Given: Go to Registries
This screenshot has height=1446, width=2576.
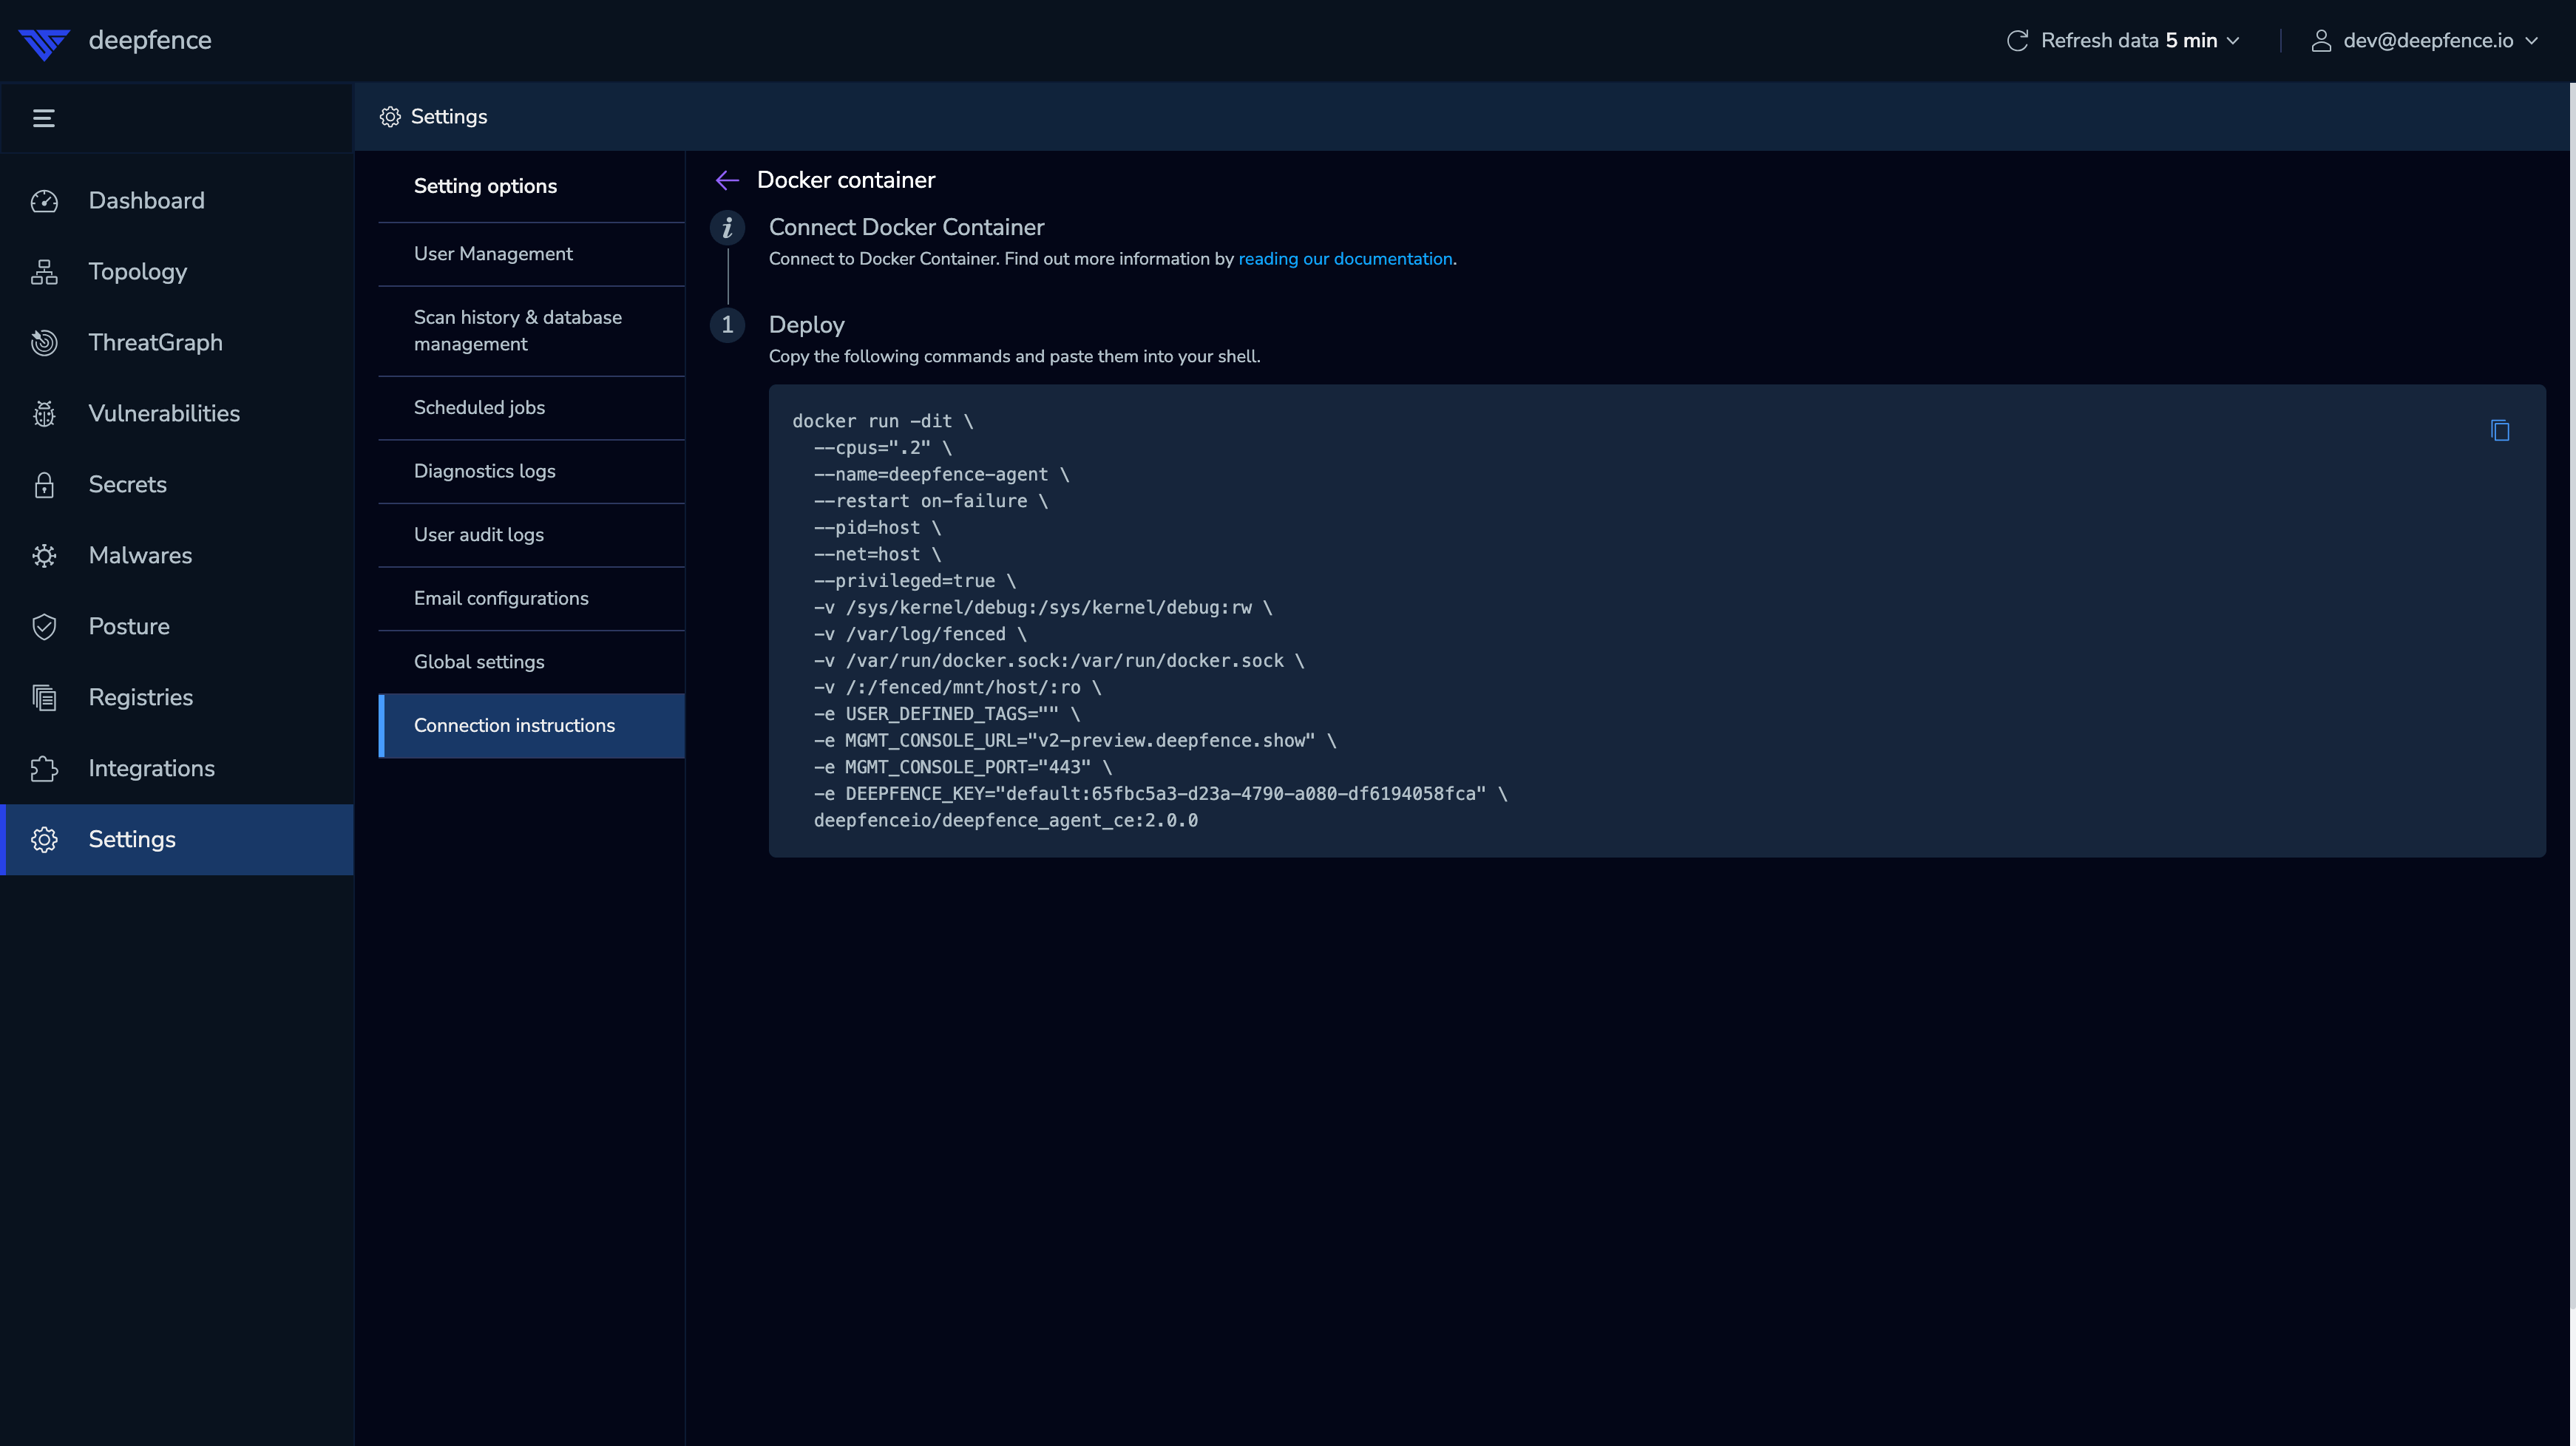Looking at the screenshot, I should pyautogui.click(x=177, y=698).
